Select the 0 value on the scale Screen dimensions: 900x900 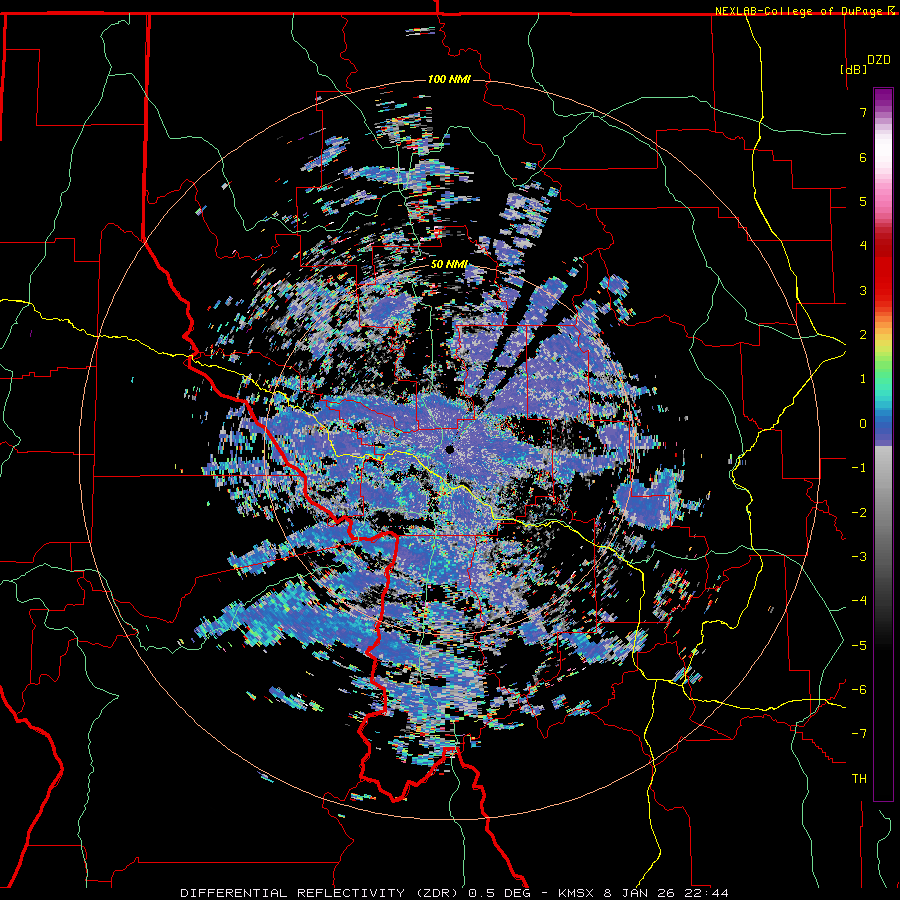tap(863, 424)
